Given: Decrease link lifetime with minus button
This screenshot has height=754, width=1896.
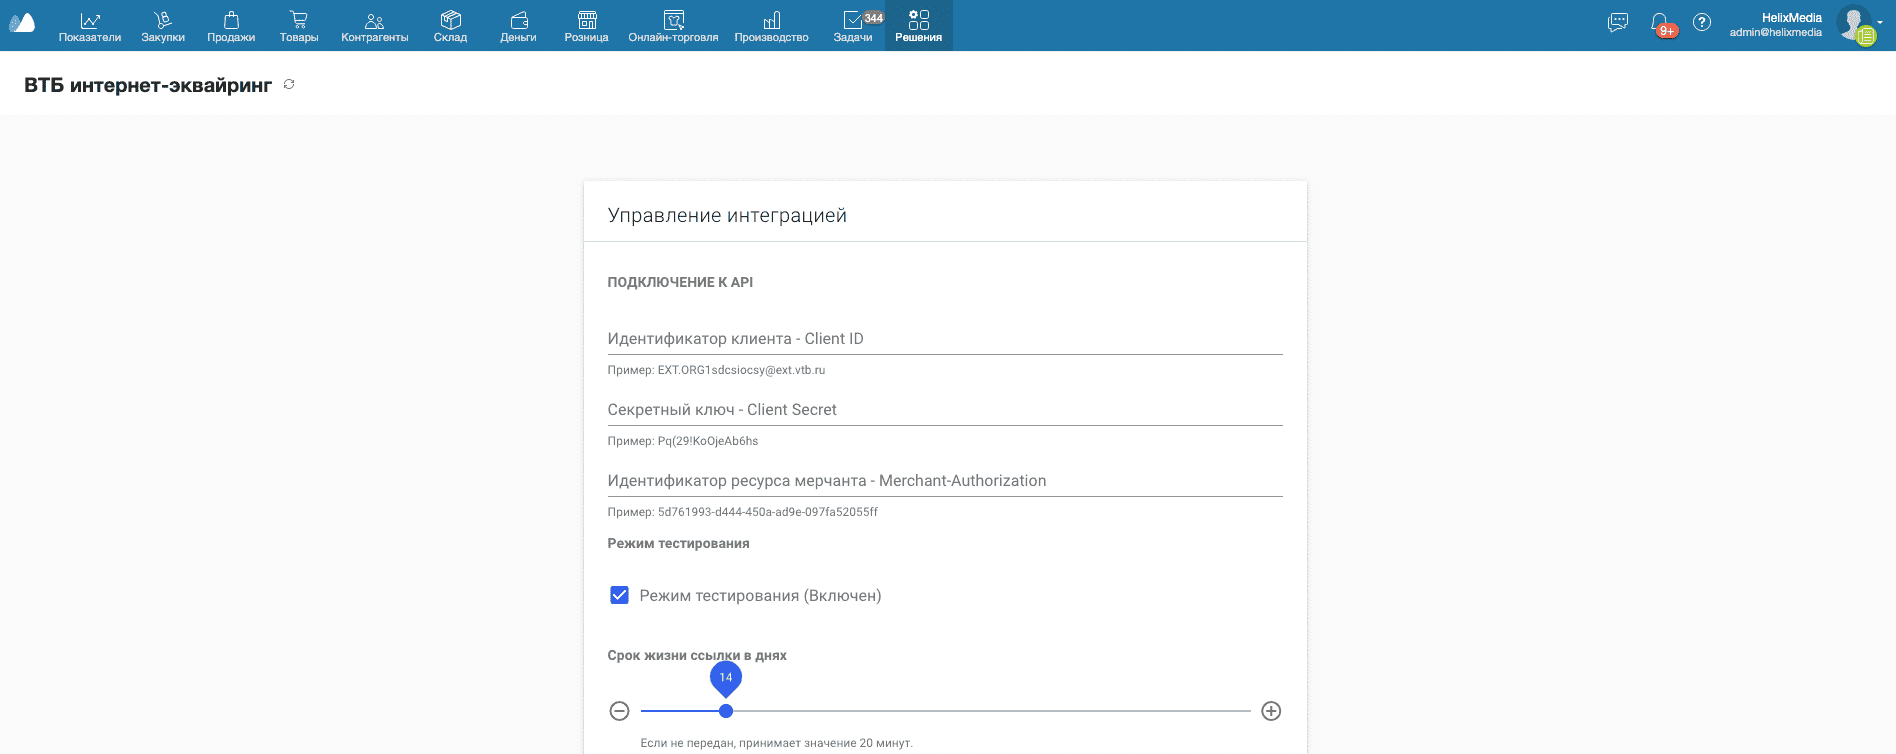Looking at the screenshot, I should 620,711.
